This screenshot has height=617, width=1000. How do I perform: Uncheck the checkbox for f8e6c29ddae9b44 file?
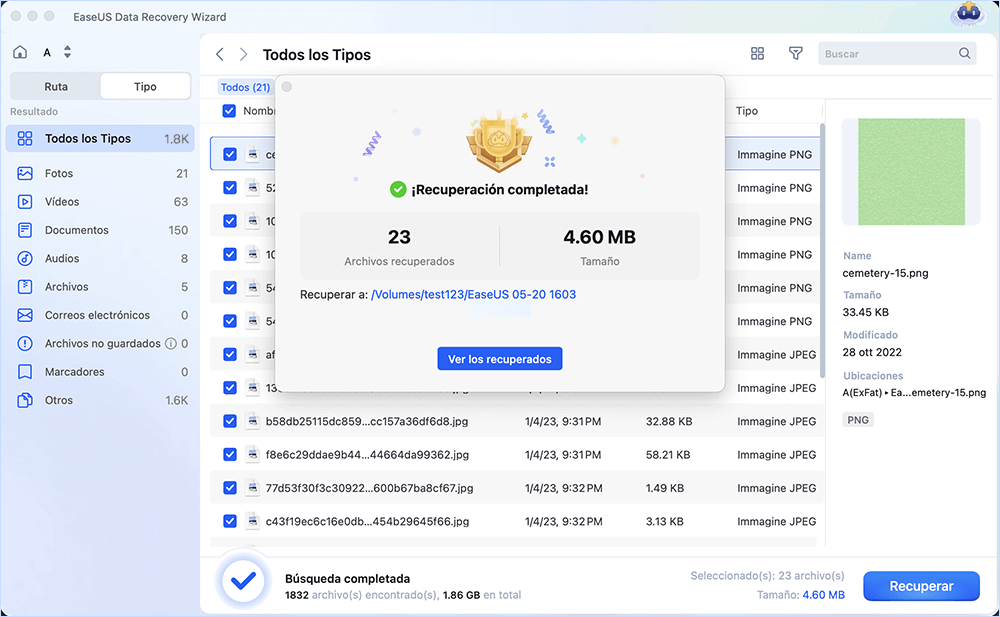pos(230,454)
